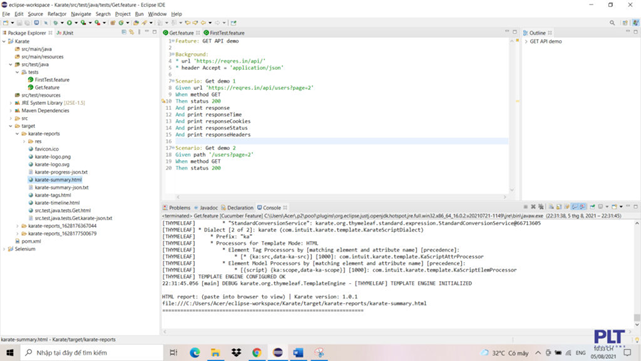Open the Navigate menu
This screenshot has height=361, width=641.
point(81,14)
